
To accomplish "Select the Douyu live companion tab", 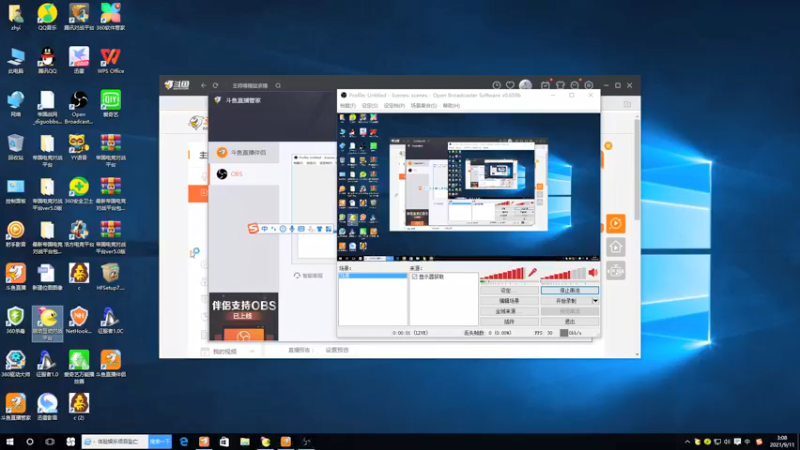I will coord(244,153).
